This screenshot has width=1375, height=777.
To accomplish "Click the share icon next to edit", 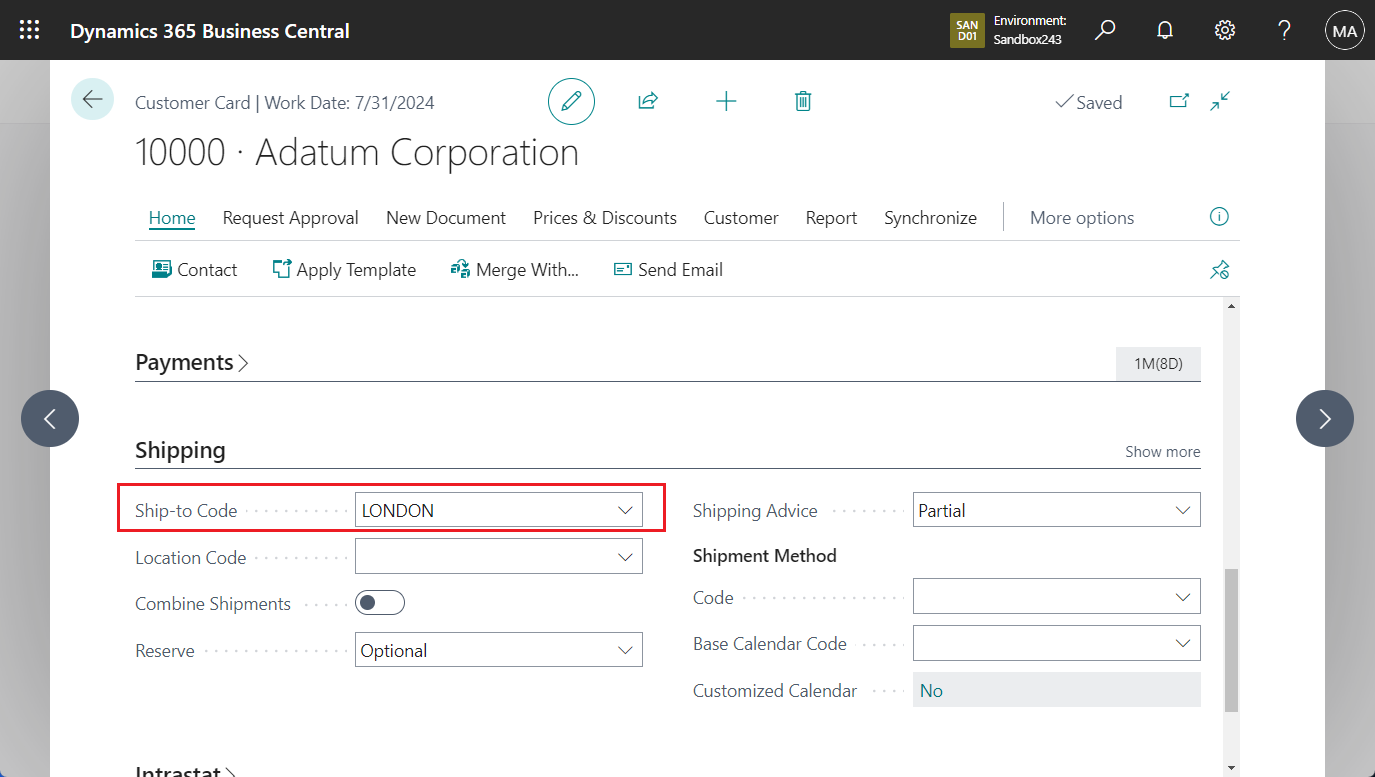I will (647, 101).
